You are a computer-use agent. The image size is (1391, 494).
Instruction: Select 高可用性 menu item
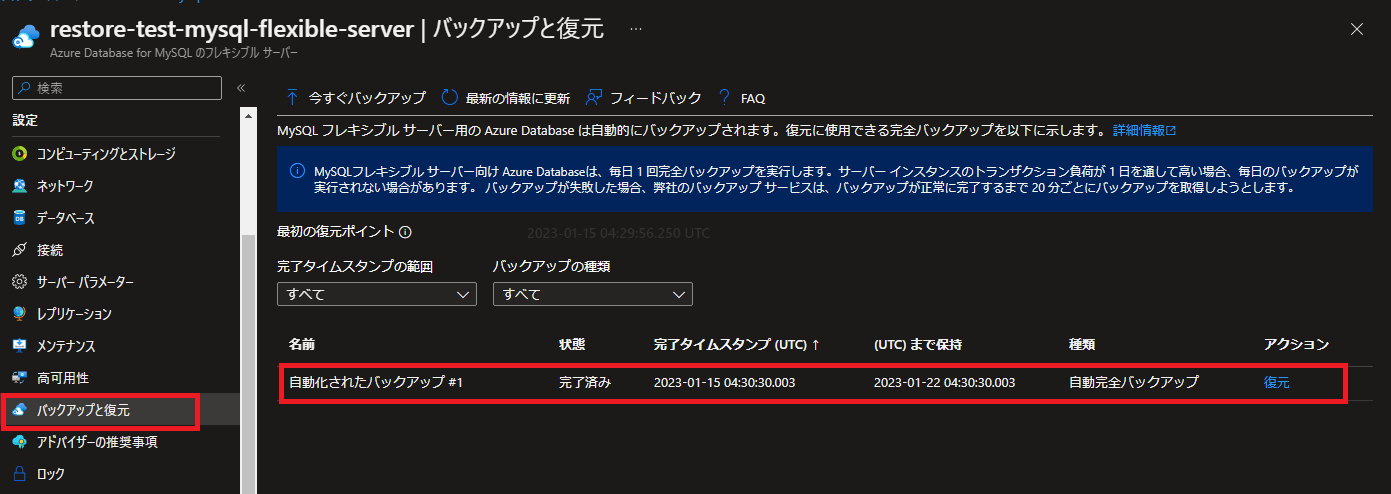coord(63,378)
